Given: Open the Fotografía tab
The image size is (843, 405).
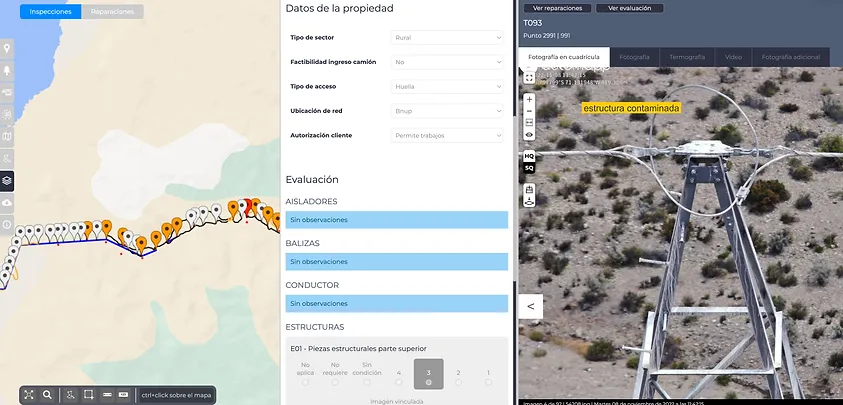Looking at the screenshot, I should (634, 56).
